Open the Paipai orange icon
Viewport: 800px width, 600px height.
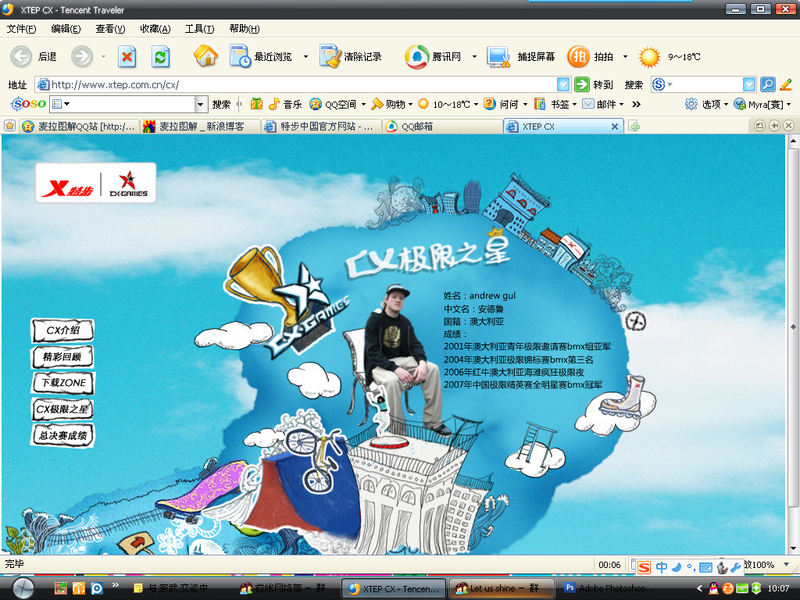[x=579, y=56]
